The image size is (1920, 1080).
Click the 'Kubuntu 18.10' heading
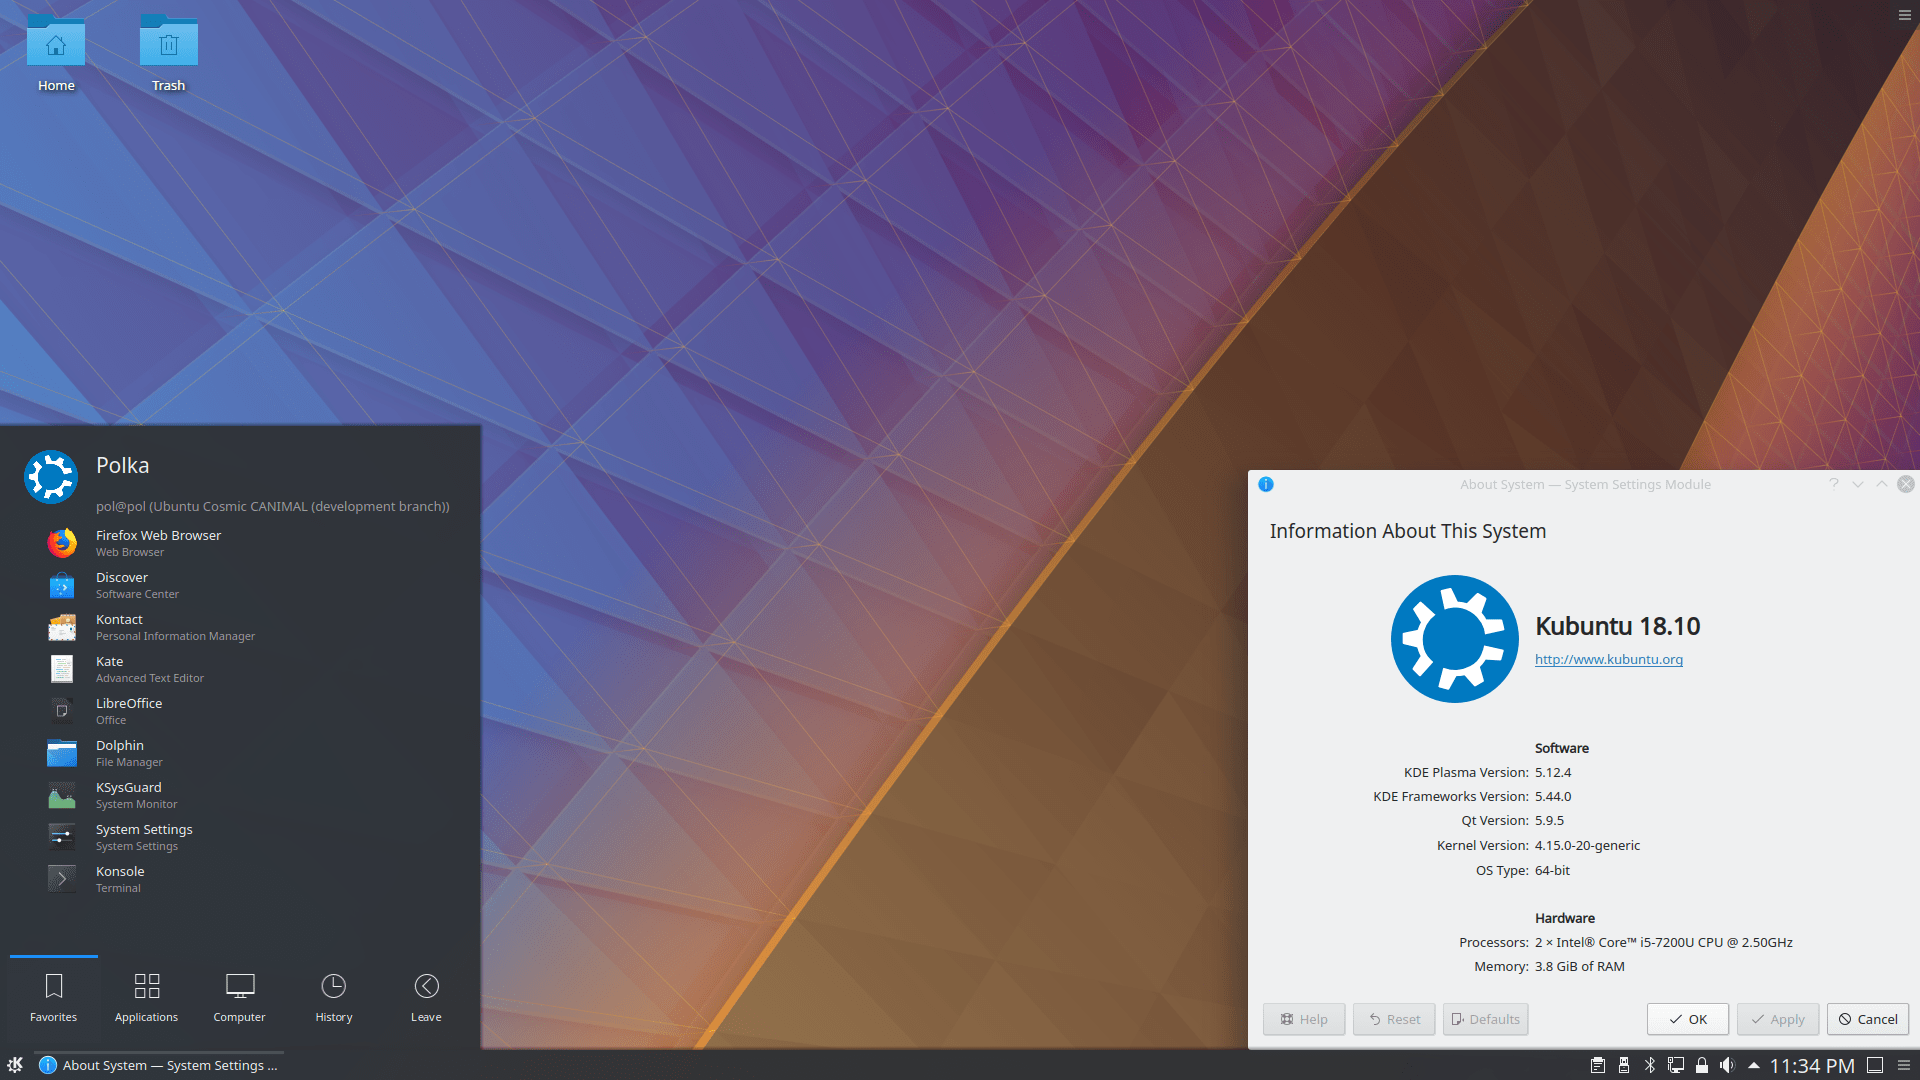(x=1618, y=626)
